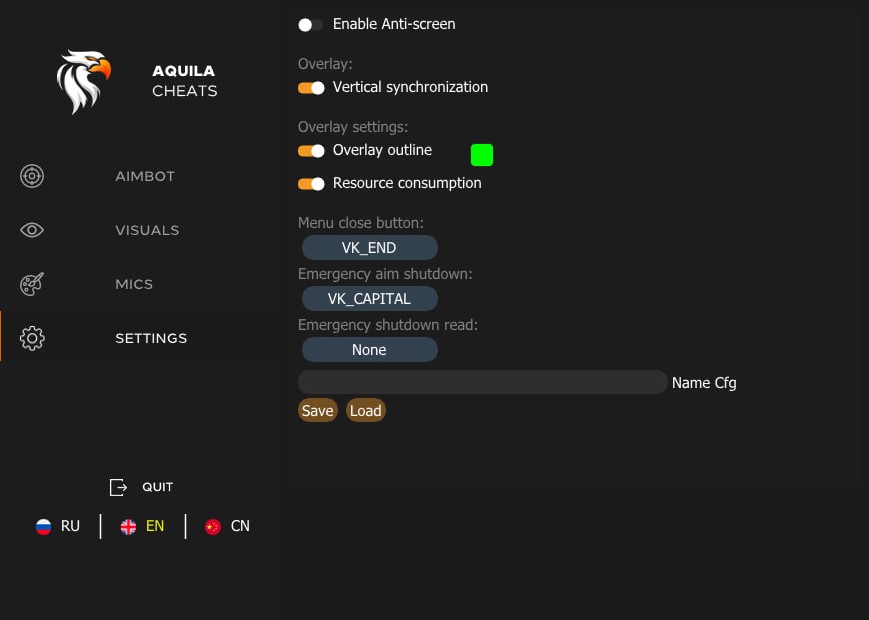This screenshot has width=869, height=620.
Task: Disable Vertical synchronization
Action: pos(310,88)
